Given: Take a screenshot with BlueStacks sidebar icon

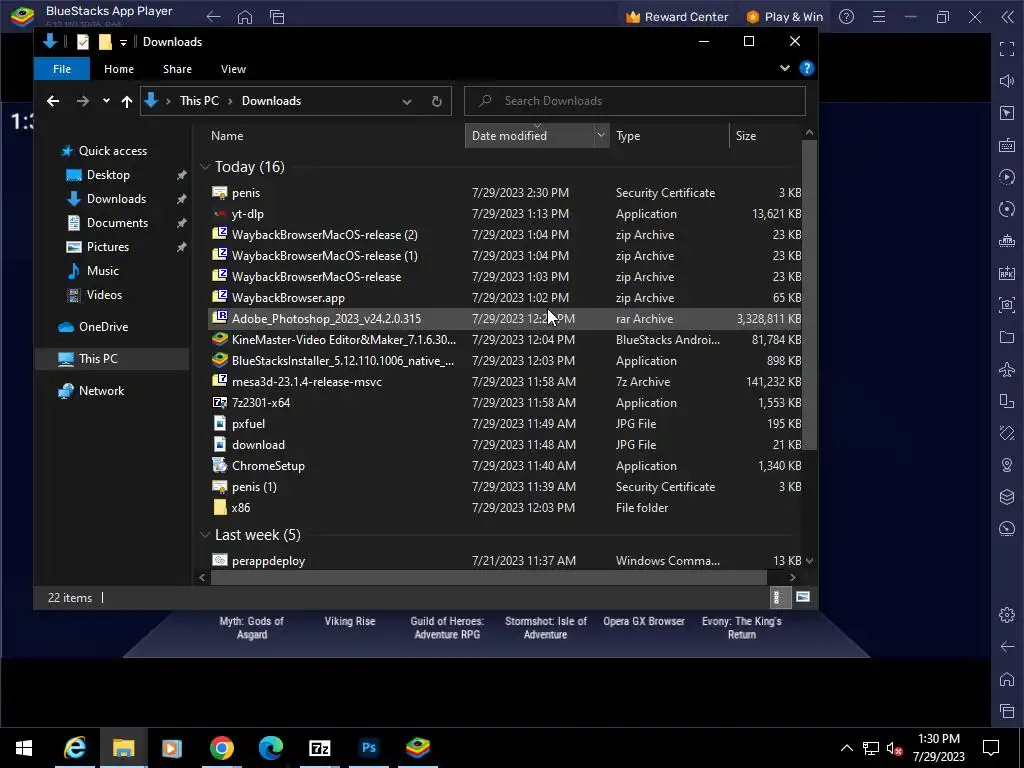Looking at the screenshot, I should [x=1007, y=305].
